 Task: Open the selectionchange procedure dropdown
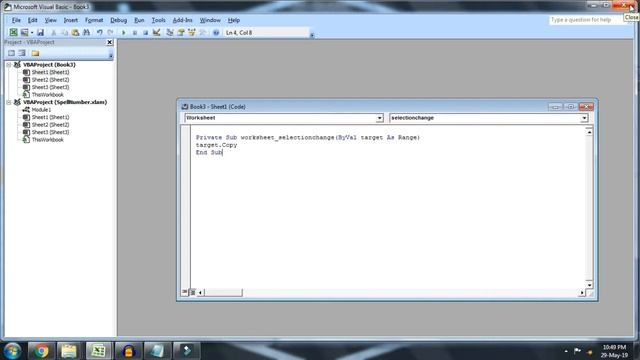click(x=584, y=118)
